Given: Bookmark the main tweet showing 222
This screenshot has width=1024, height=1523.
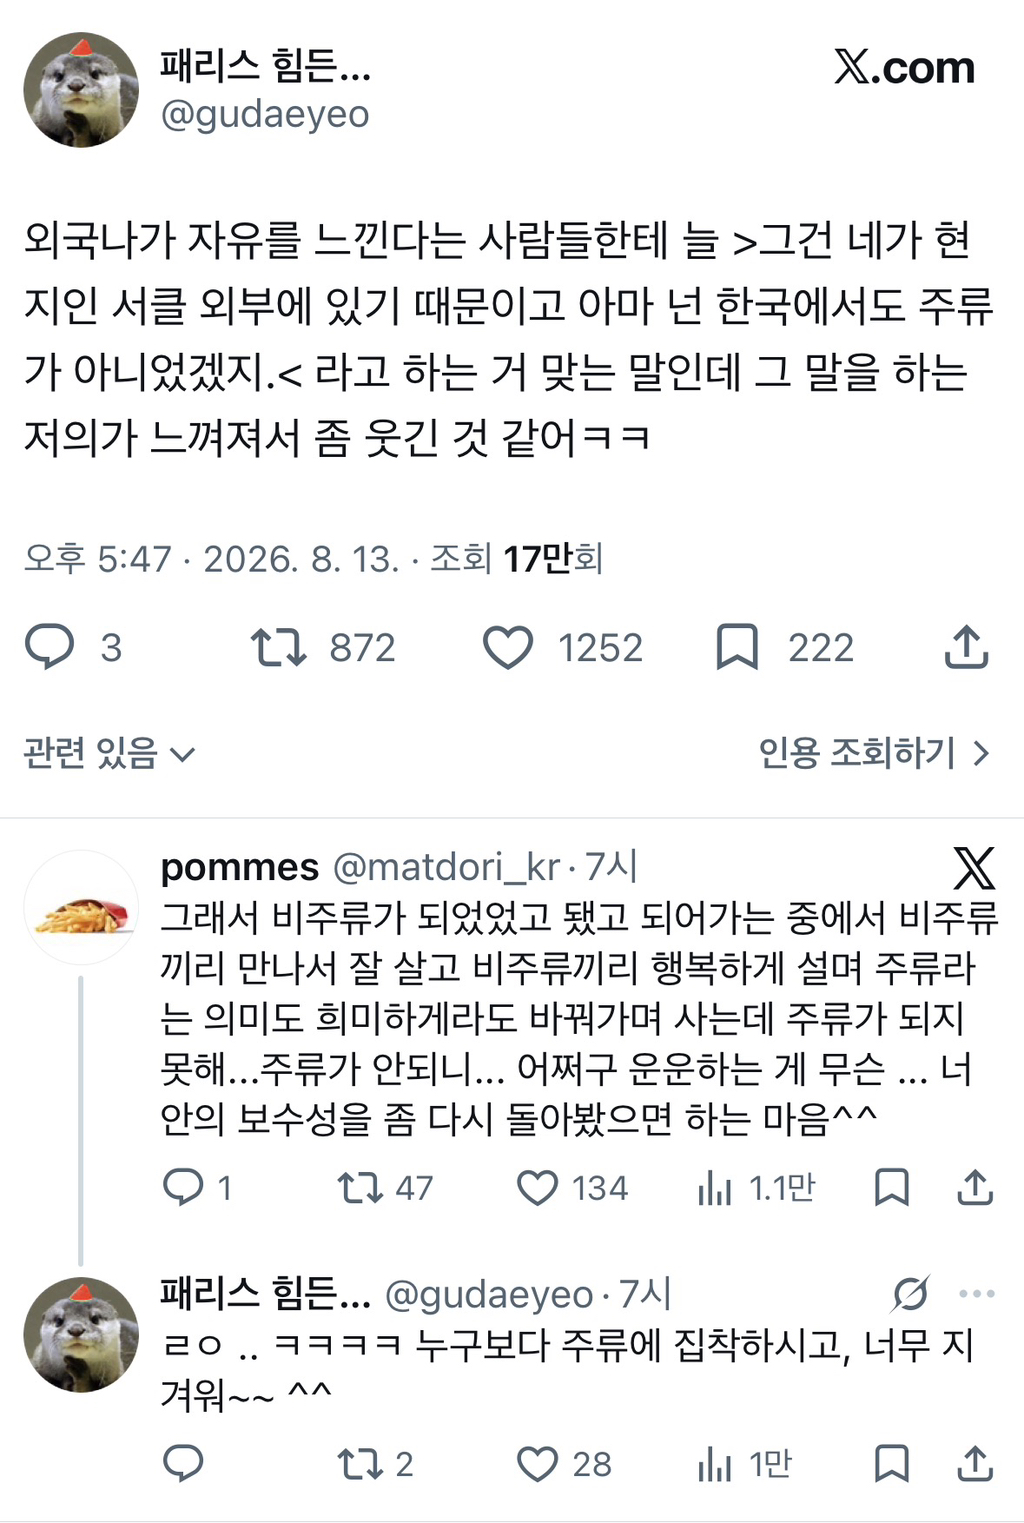Looking at the screenshot, I should coord(737,647).
